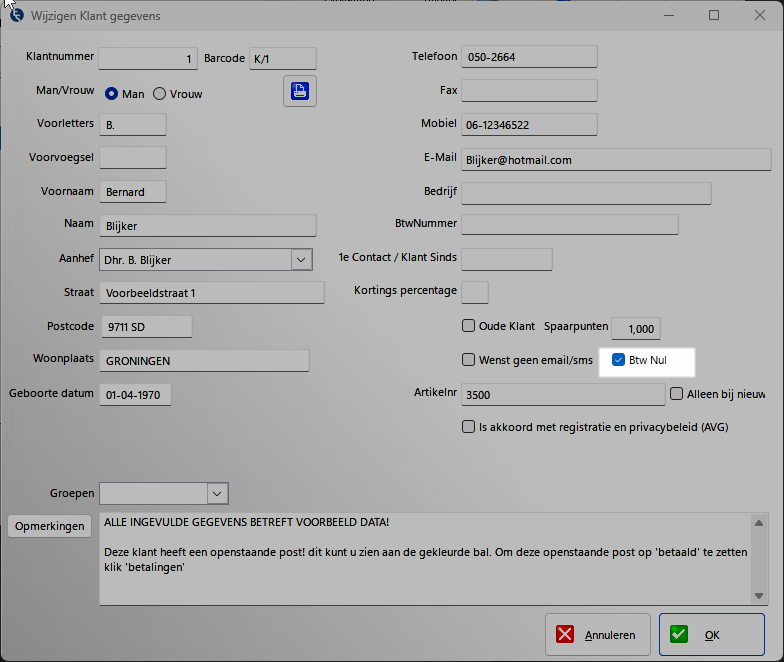Click inside the Opmerkingen text area
The image size is (784, 662).
pos(425,559)
